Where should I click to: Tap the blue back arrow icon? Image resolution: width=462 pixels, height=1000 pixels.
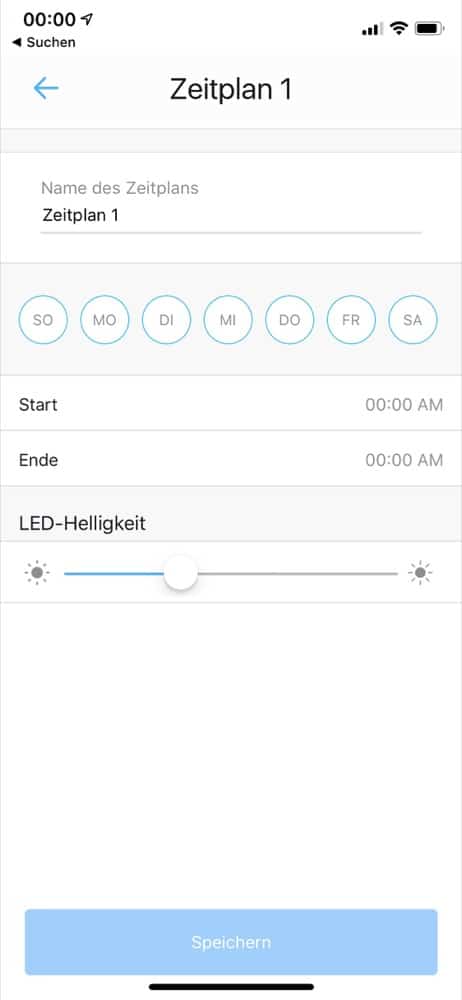click(x=46, y=89)
